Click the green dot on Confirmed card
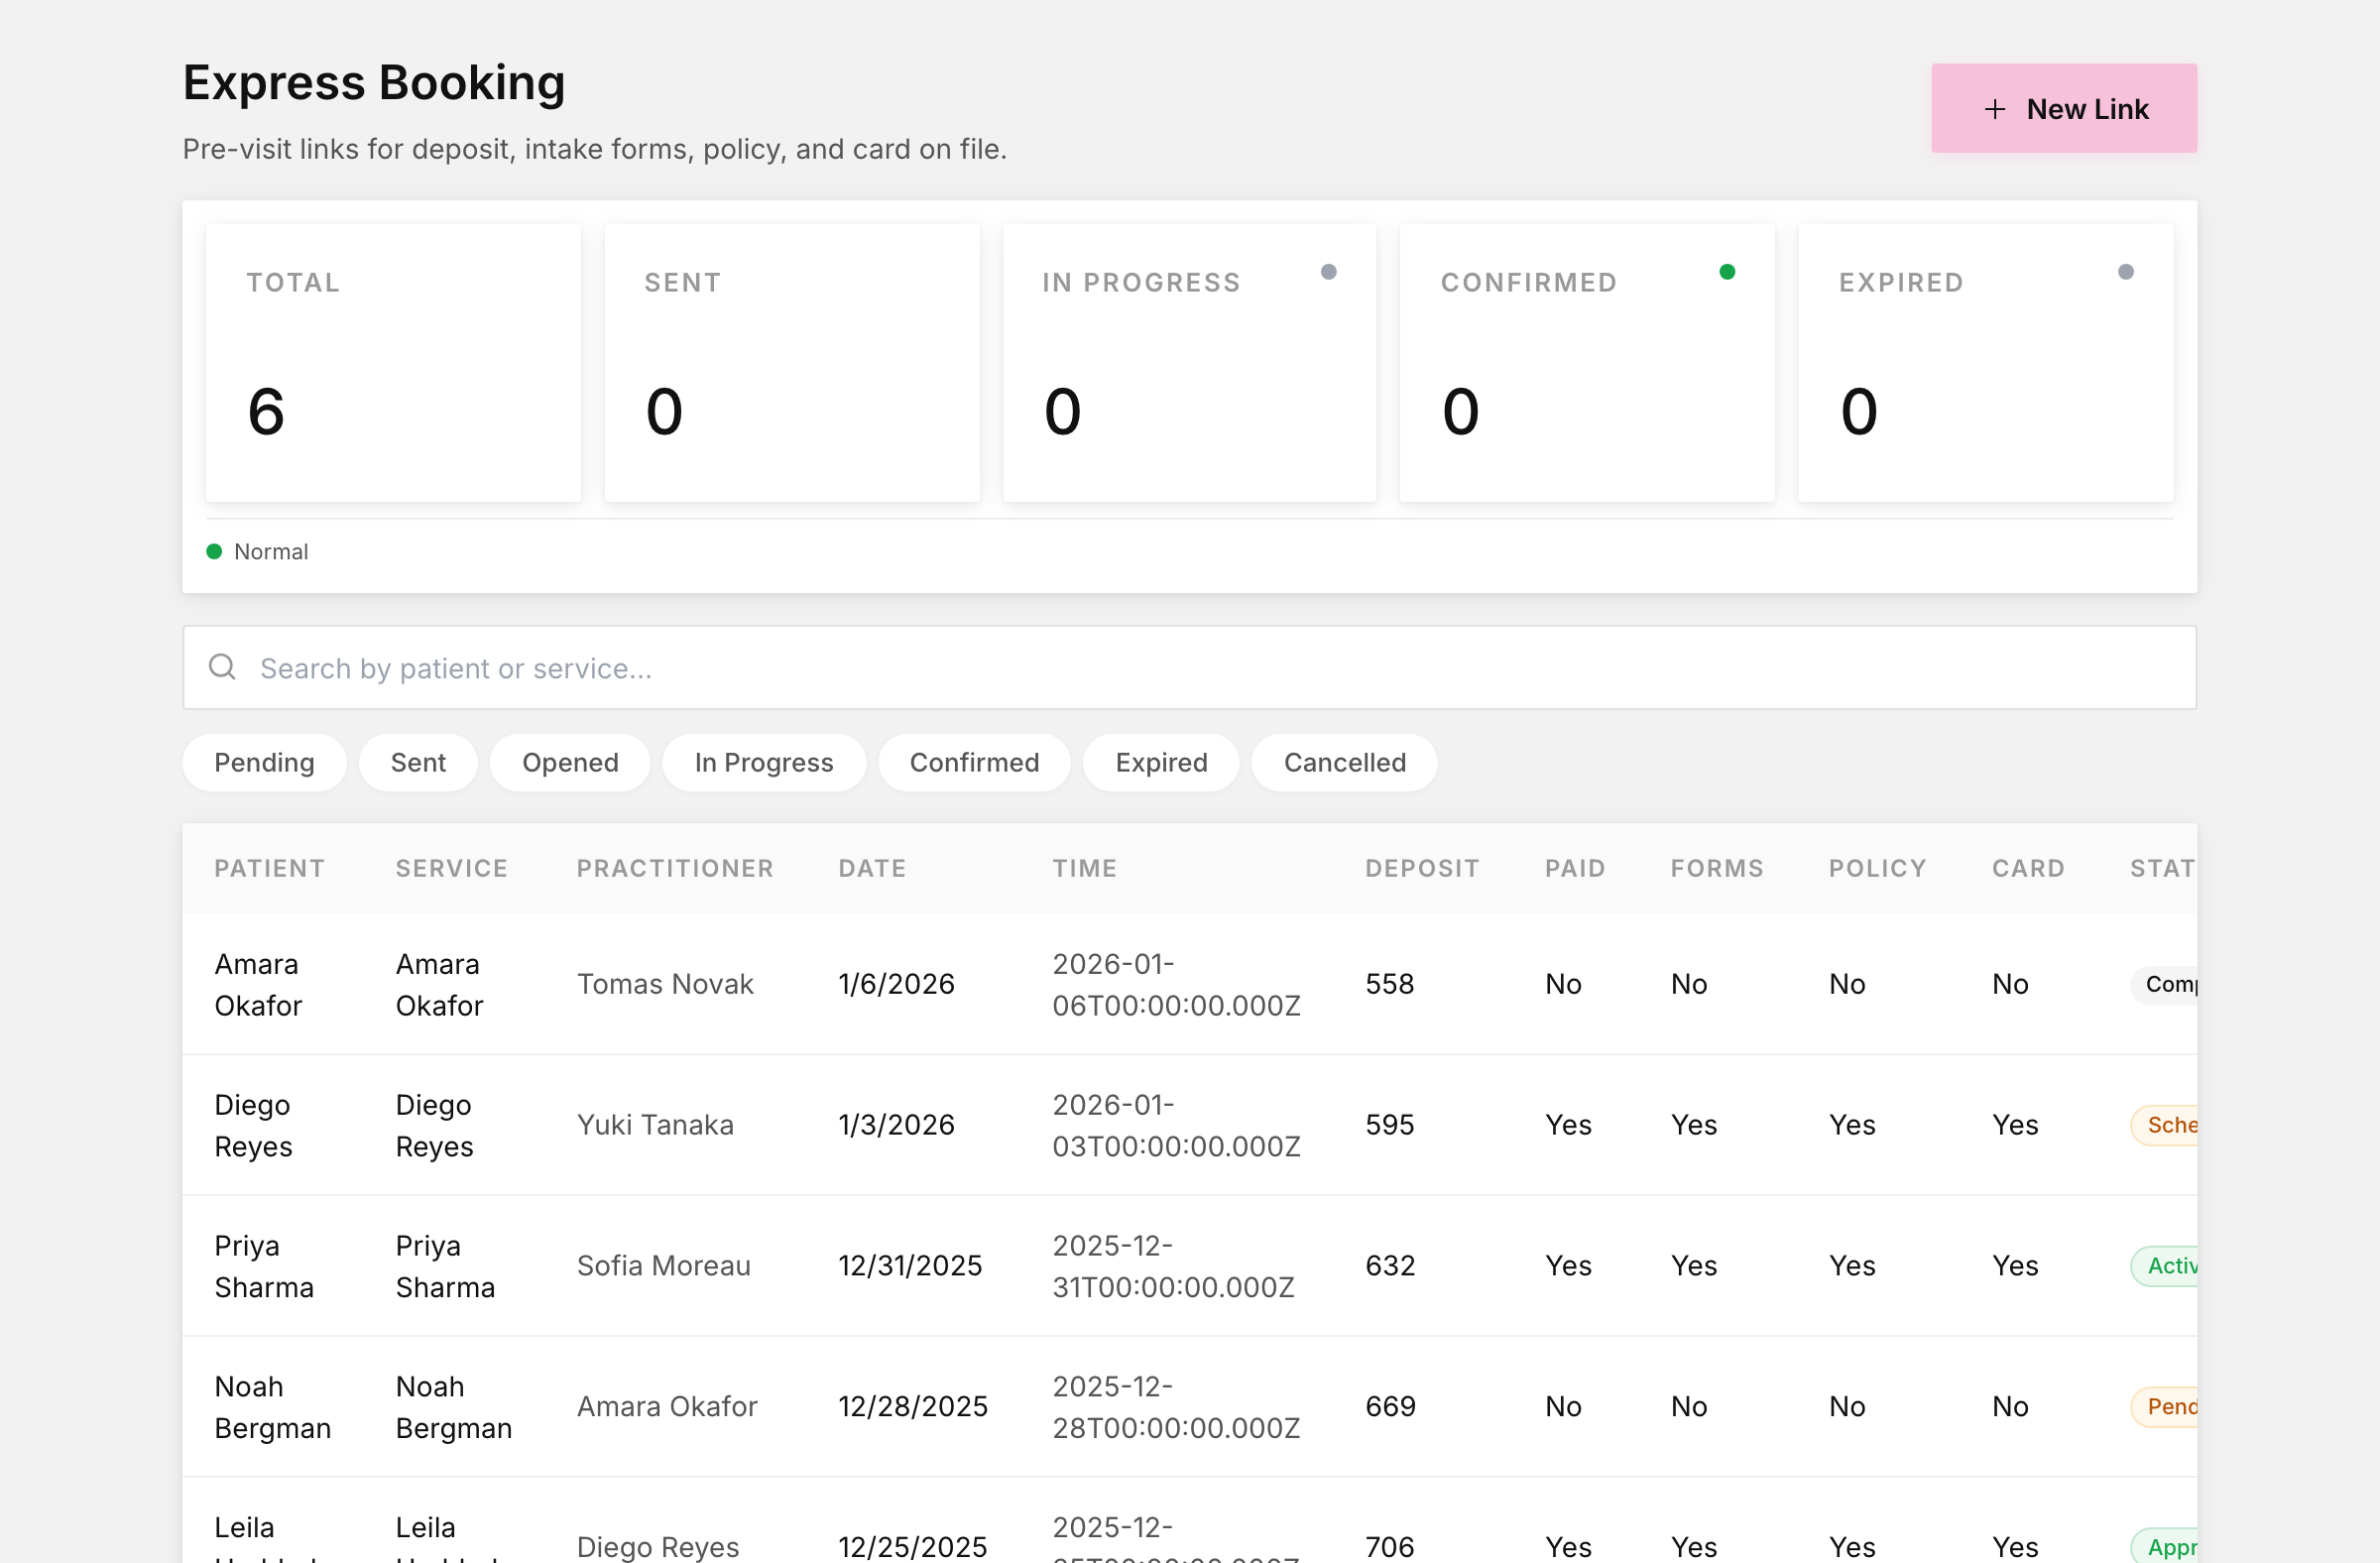 click(x=1727, y=272)
